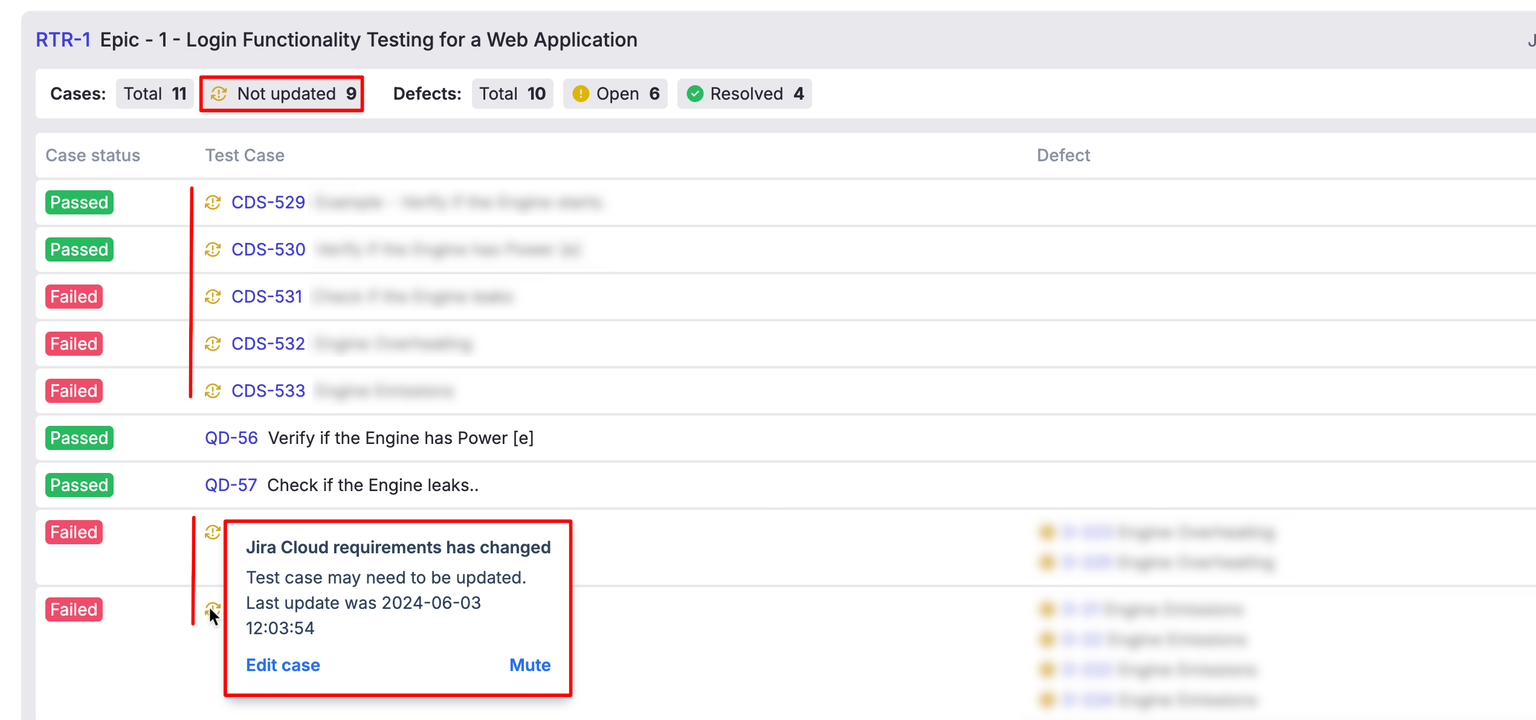The height and width of the screenshot is (720, 1536).
Task: Click Edit case in the tooltip popup
Action: pos(283,665)
